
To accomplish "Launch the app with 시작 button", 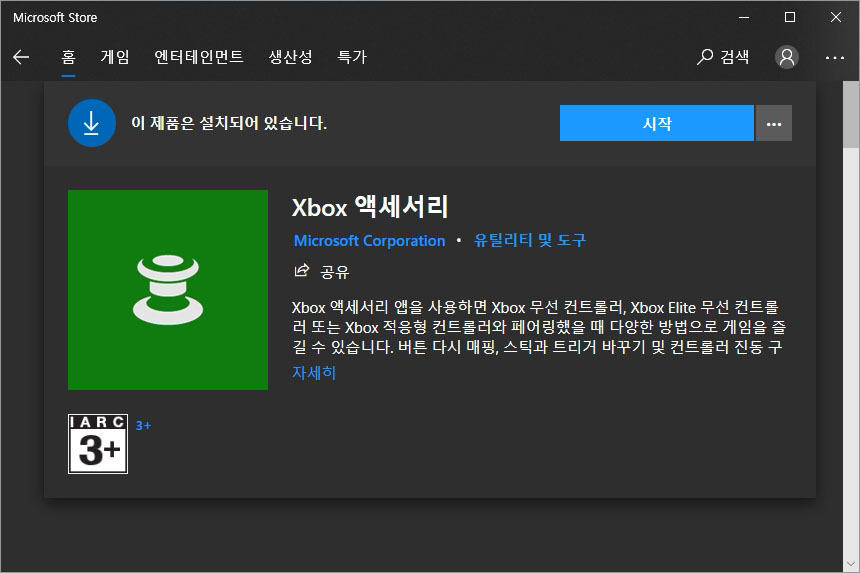I will pos(657,123).
